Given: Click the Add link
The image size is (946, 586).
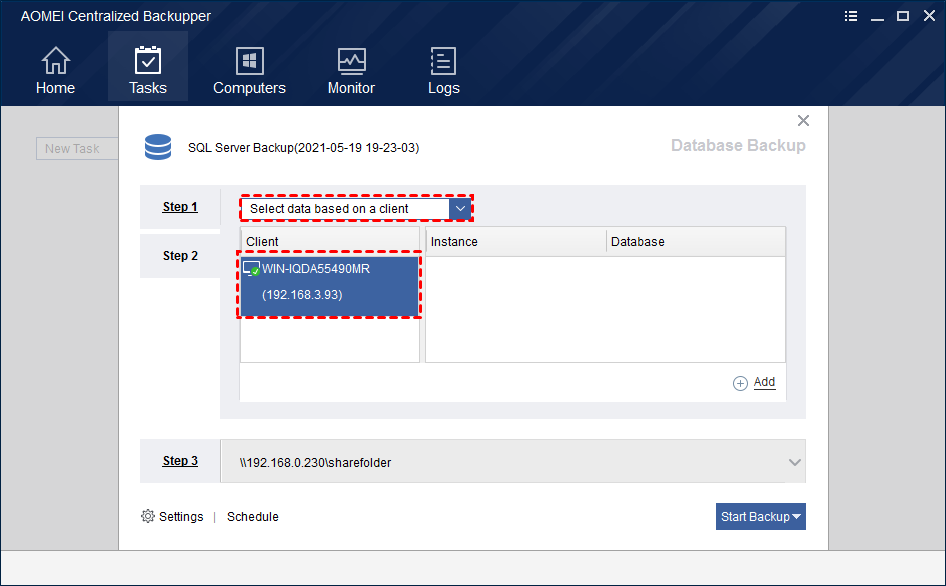Looking at the screenshot, I should (764, 382).
